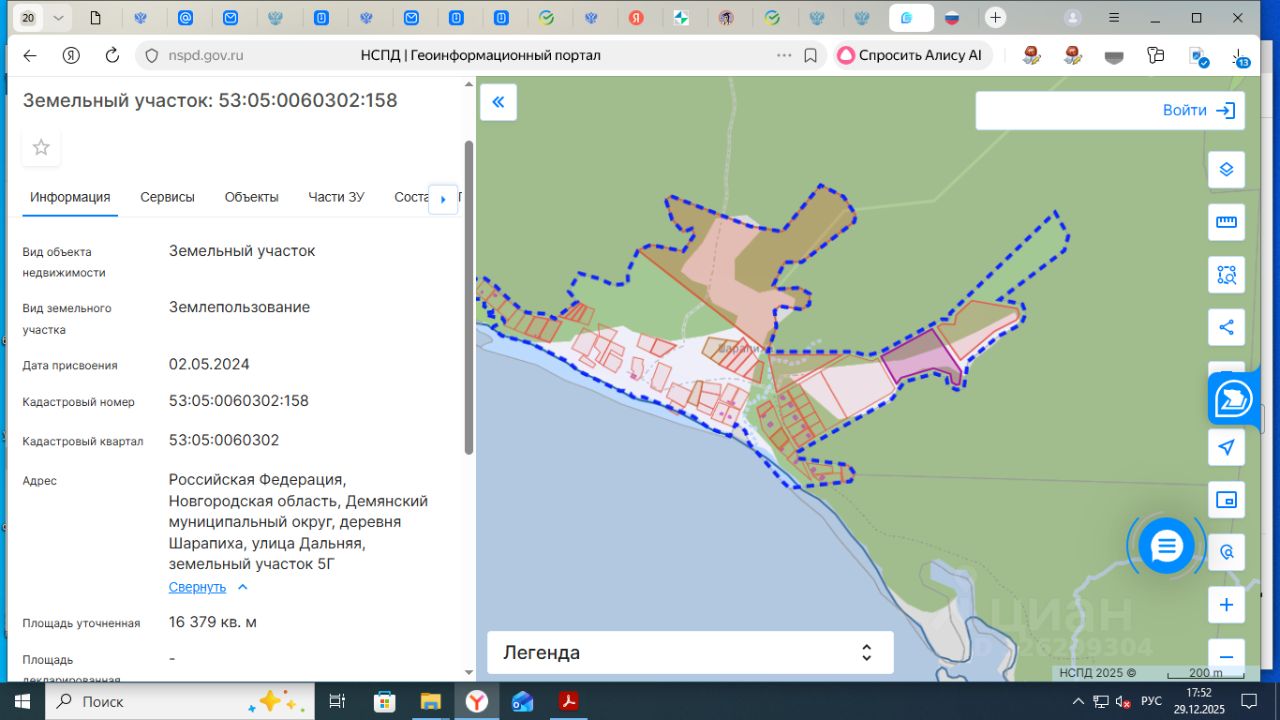The width and height of the screenshot is (1280, 720).
Task: Reload the NSPD page
Action: [x=112, y=55]
